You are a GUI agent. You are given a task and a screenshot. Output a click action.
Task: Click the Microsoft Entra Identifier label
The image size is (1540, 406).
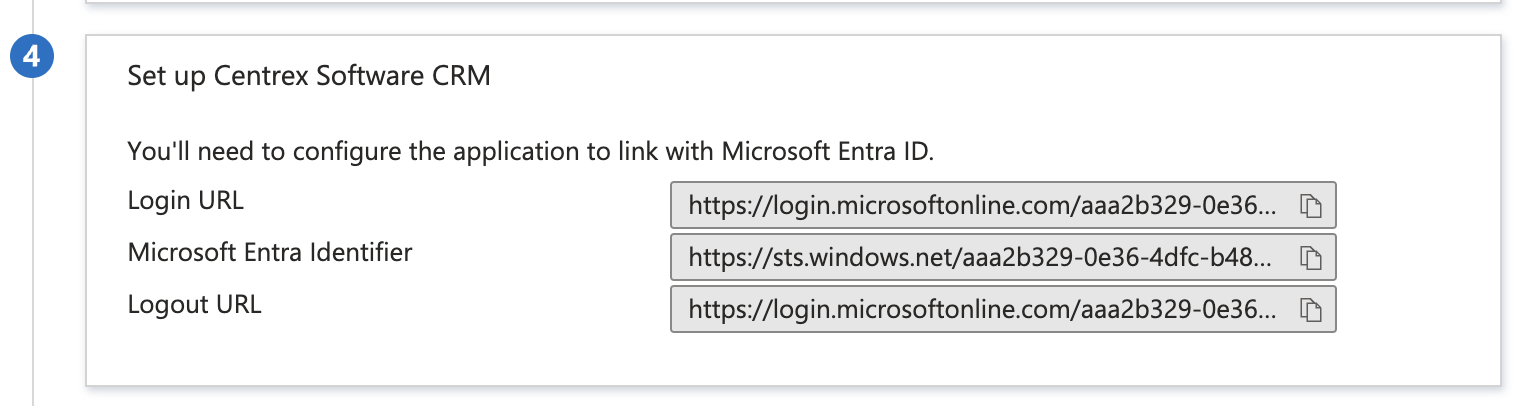(270, 253)
